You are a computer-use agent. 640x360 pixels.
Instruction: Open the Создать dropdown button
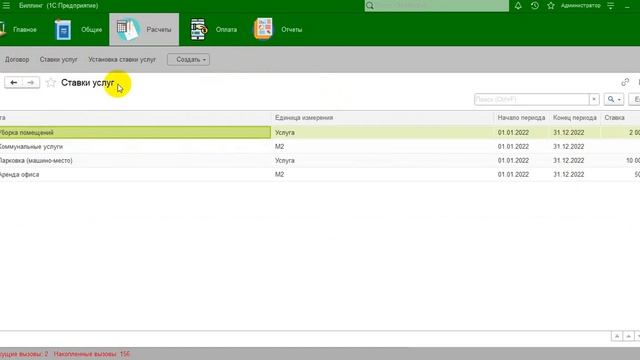[188, 60]
